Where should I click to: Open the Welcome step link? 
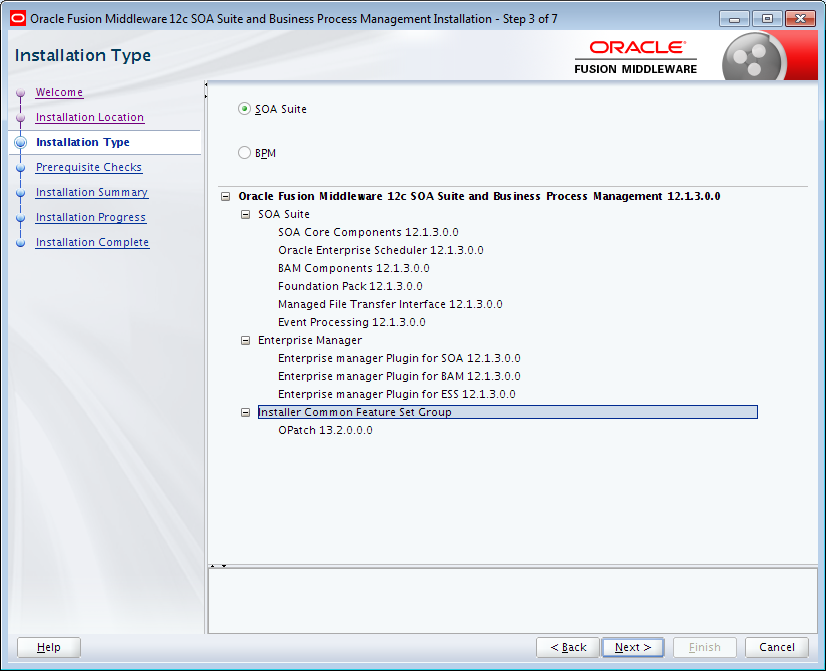59,92
